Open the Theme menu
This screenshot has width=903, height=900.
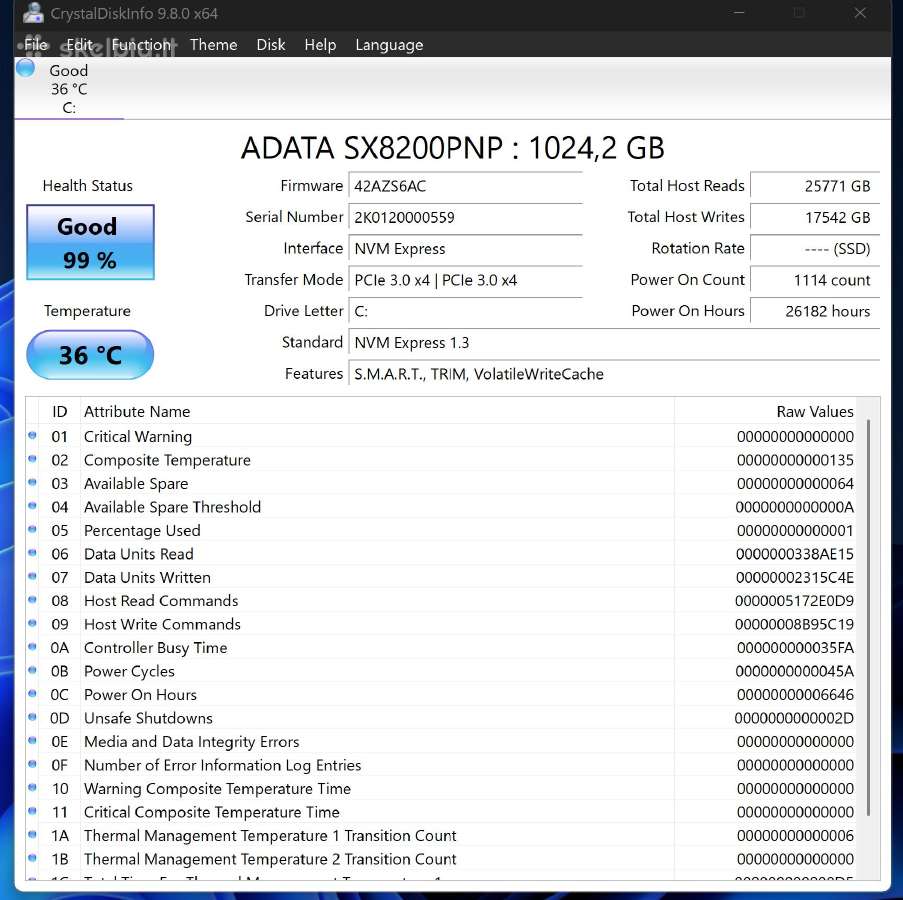(214, 44)
